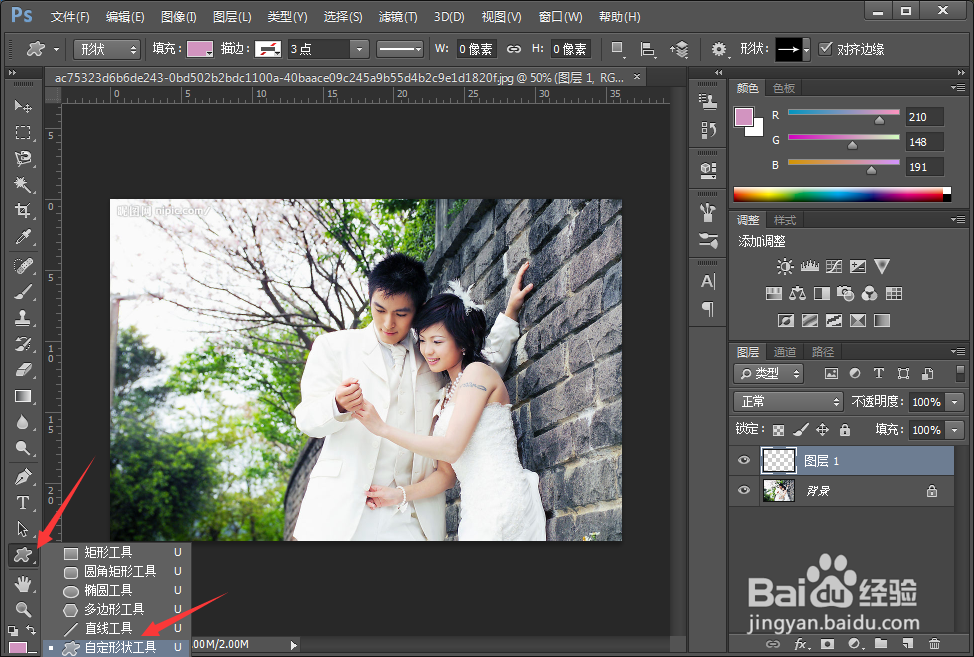
Task: Toggle the align edges checkbox
Action: [825, 48]
